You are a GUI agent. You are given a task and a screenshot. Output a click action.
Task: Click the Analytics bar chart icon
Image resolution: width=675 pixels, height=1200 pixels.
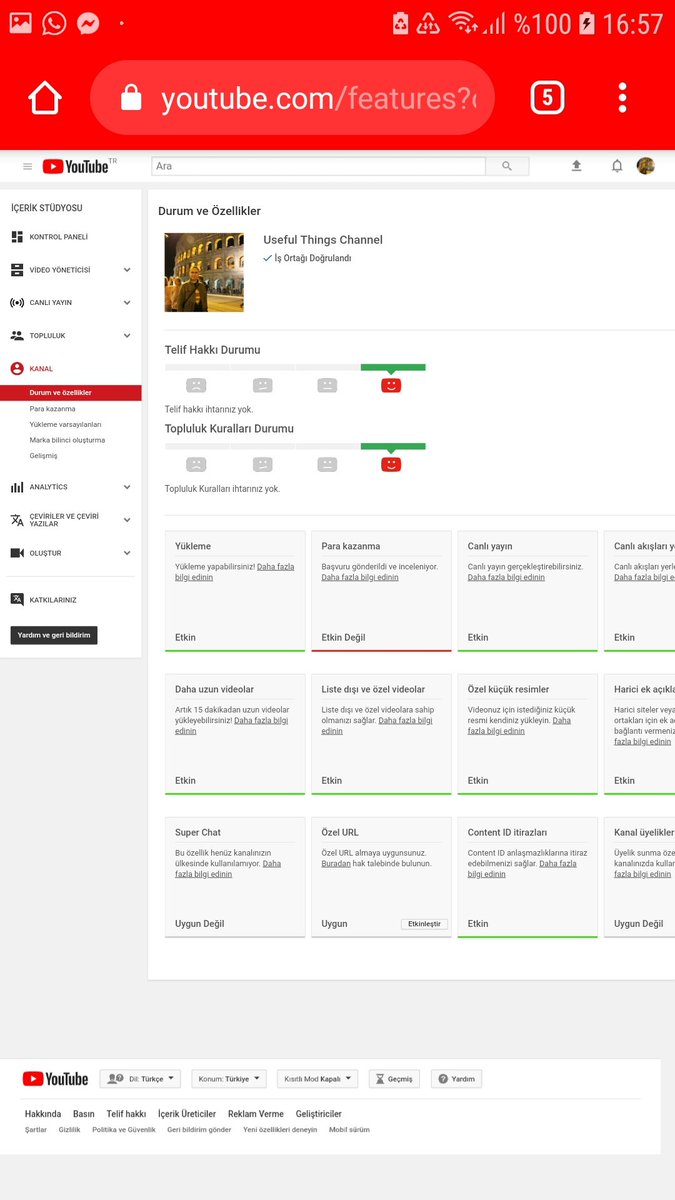17,487
